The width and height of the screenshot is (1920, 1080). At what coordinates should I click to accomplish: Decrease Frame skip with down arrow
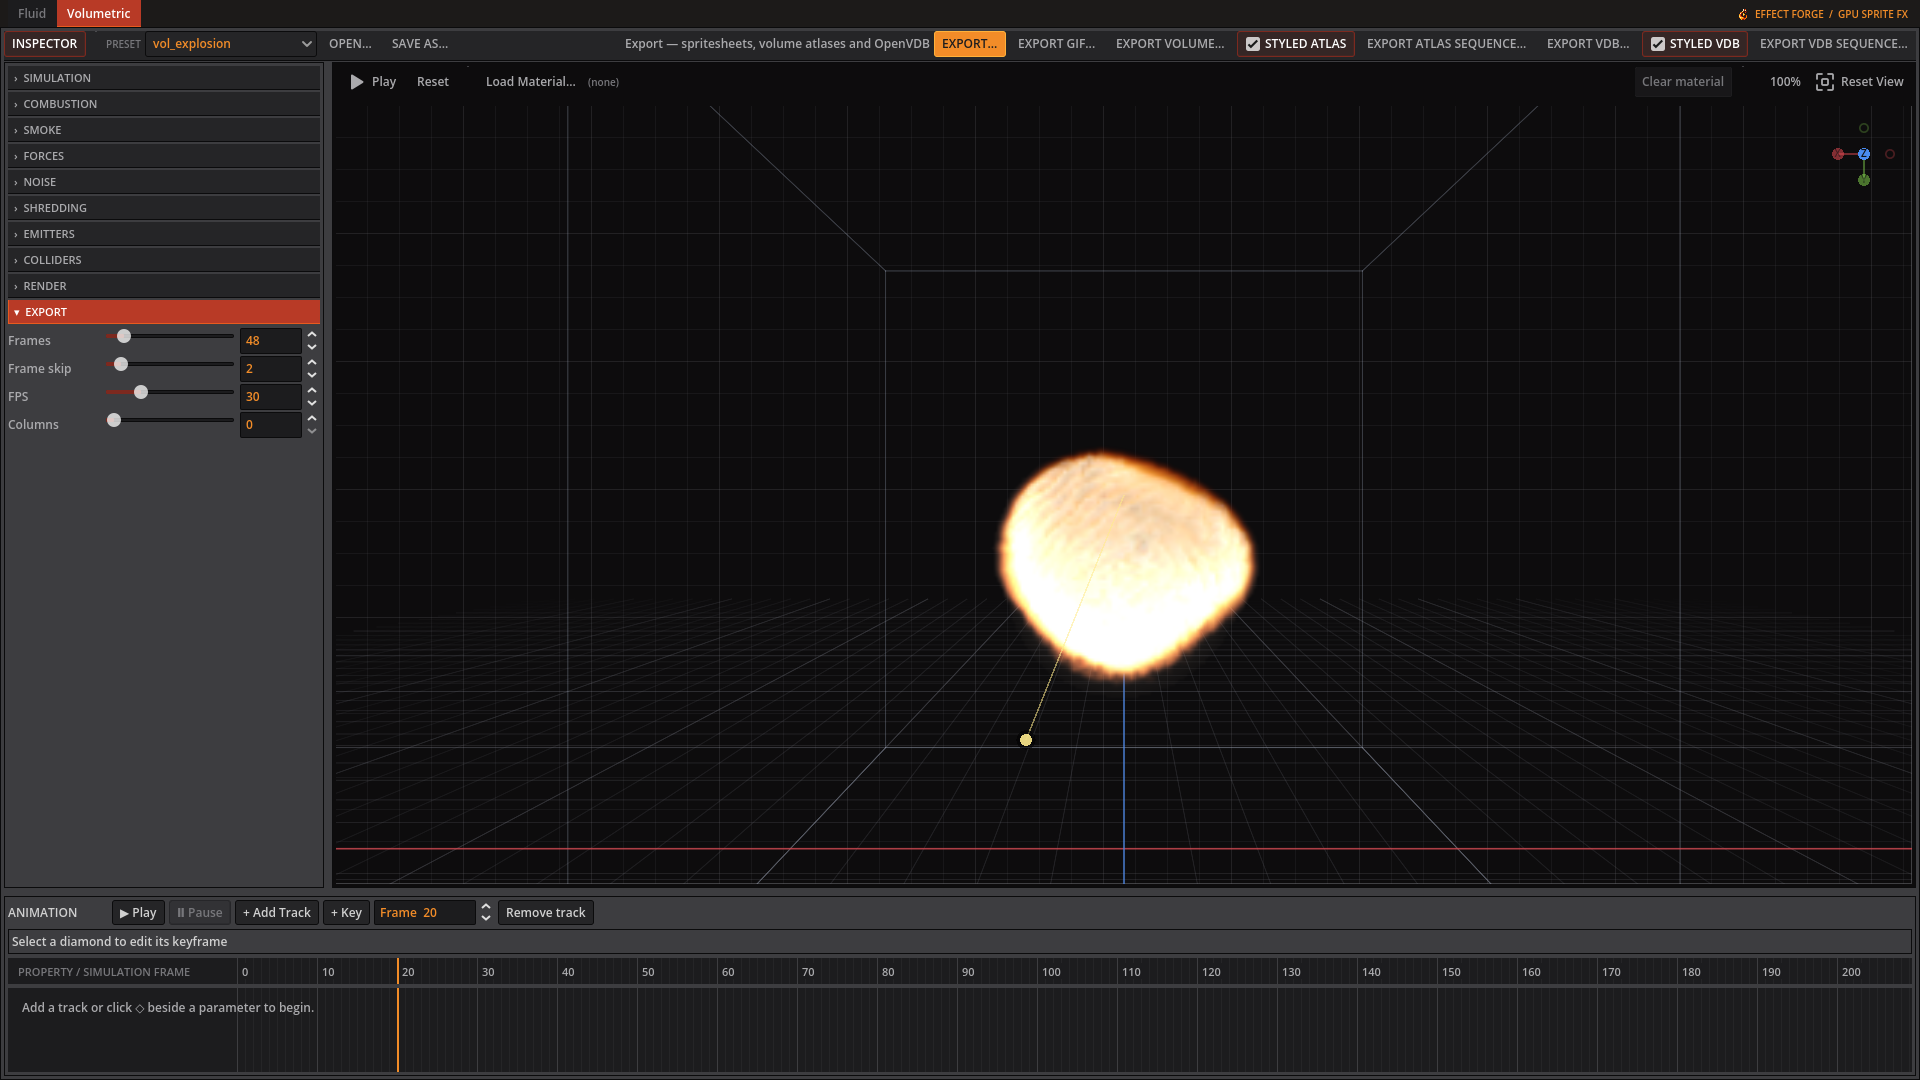click(312, 375)
